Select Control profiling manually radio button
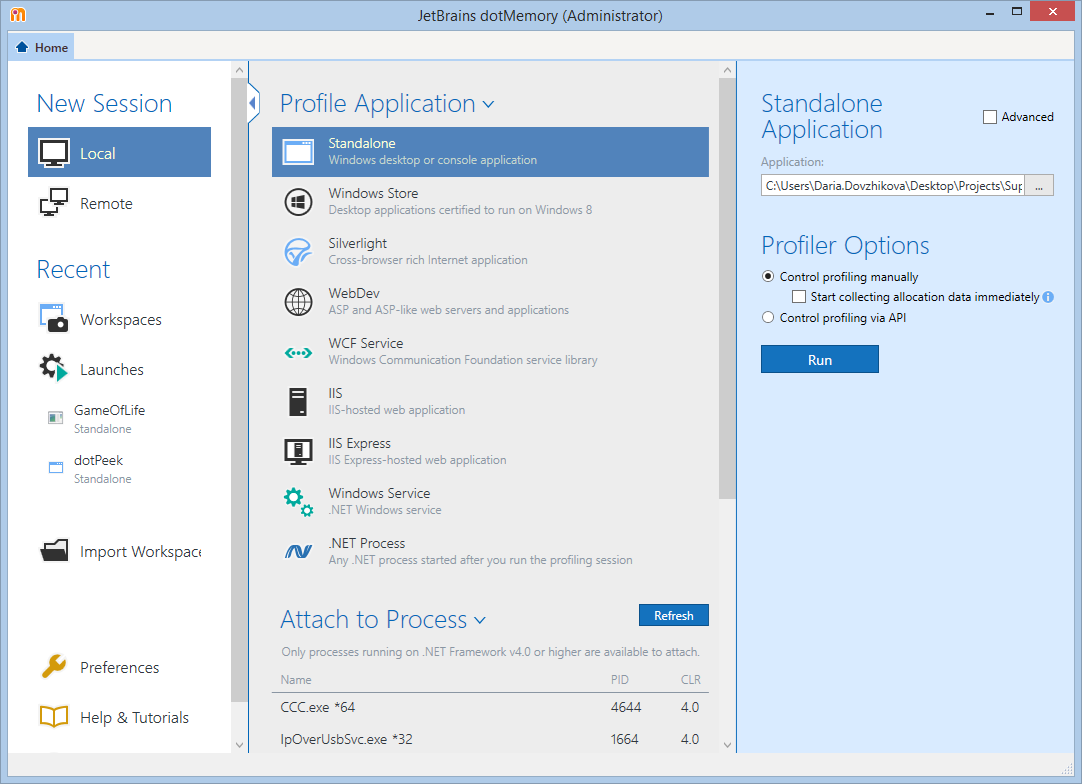This screenshot has height=784, width=1082. pyautogui.click(x=768, y=276)
